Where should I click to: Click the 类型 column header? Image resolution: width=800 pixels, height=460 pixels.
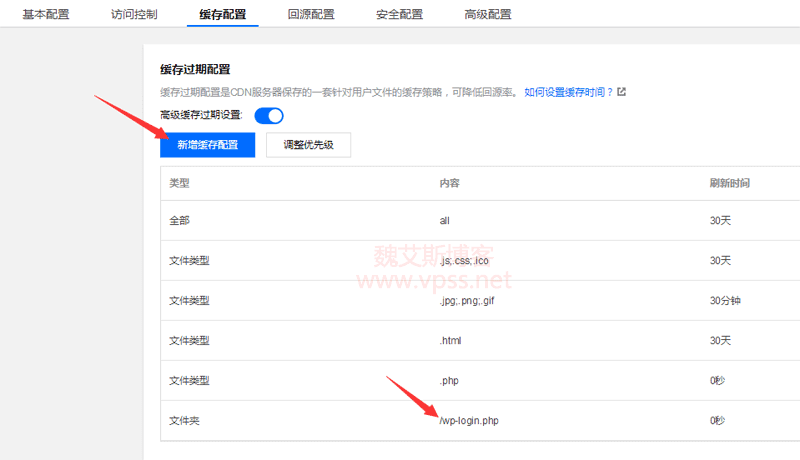coord(180,184)
